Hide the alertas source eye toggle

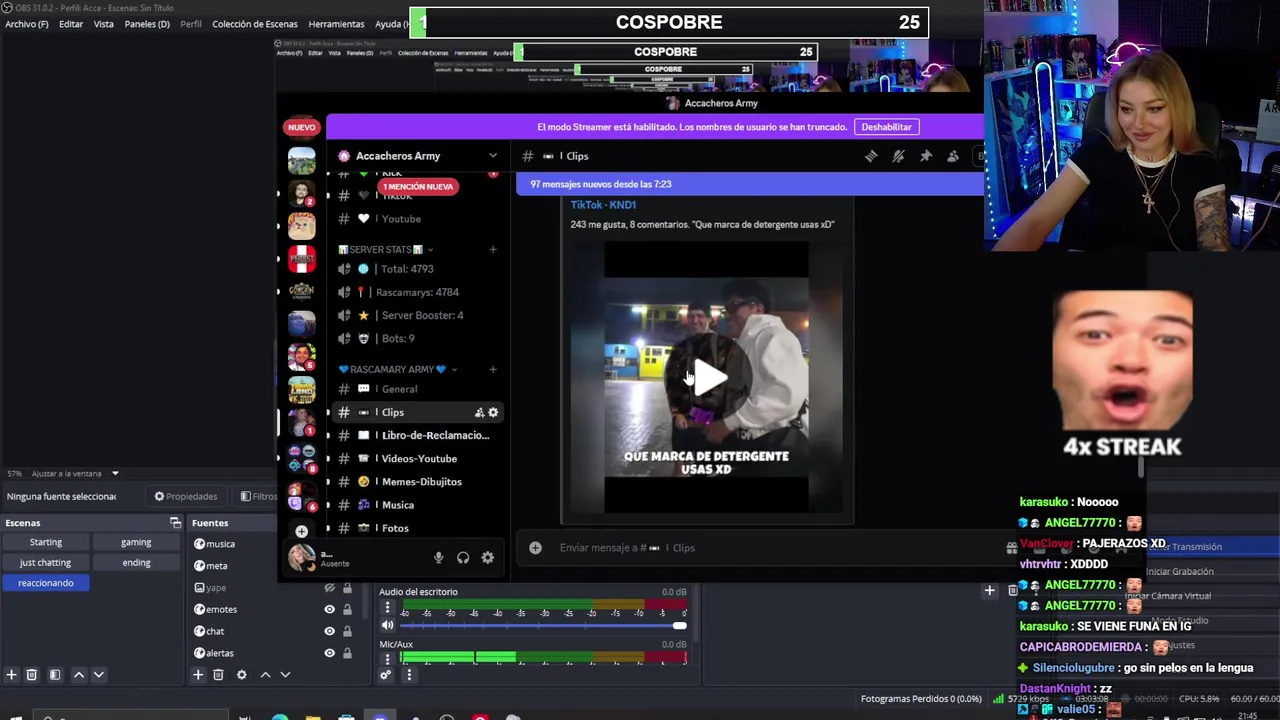329,653
